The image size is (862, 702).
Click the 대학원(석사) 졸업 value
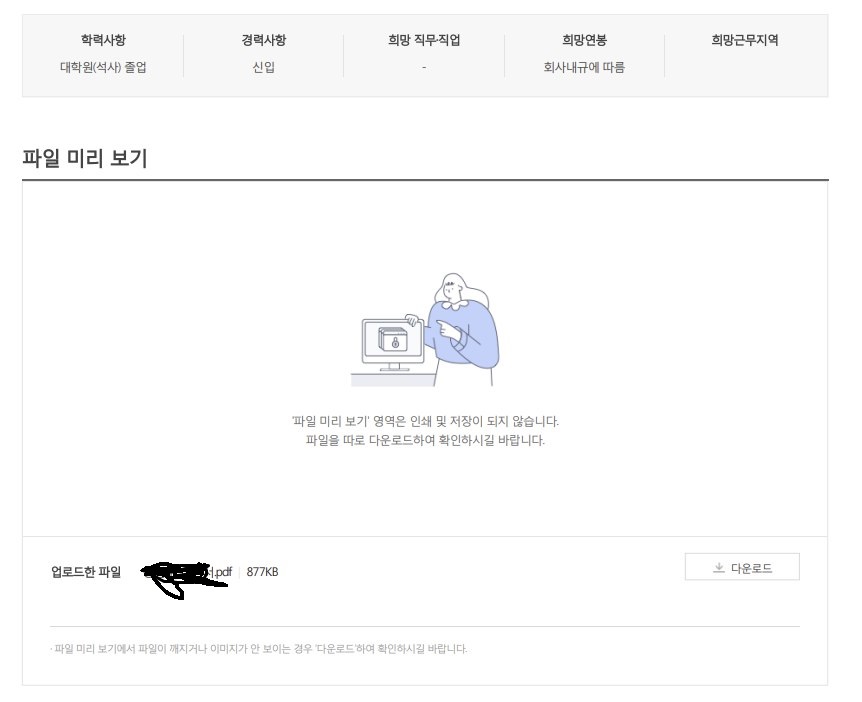(x=103, y=67)
